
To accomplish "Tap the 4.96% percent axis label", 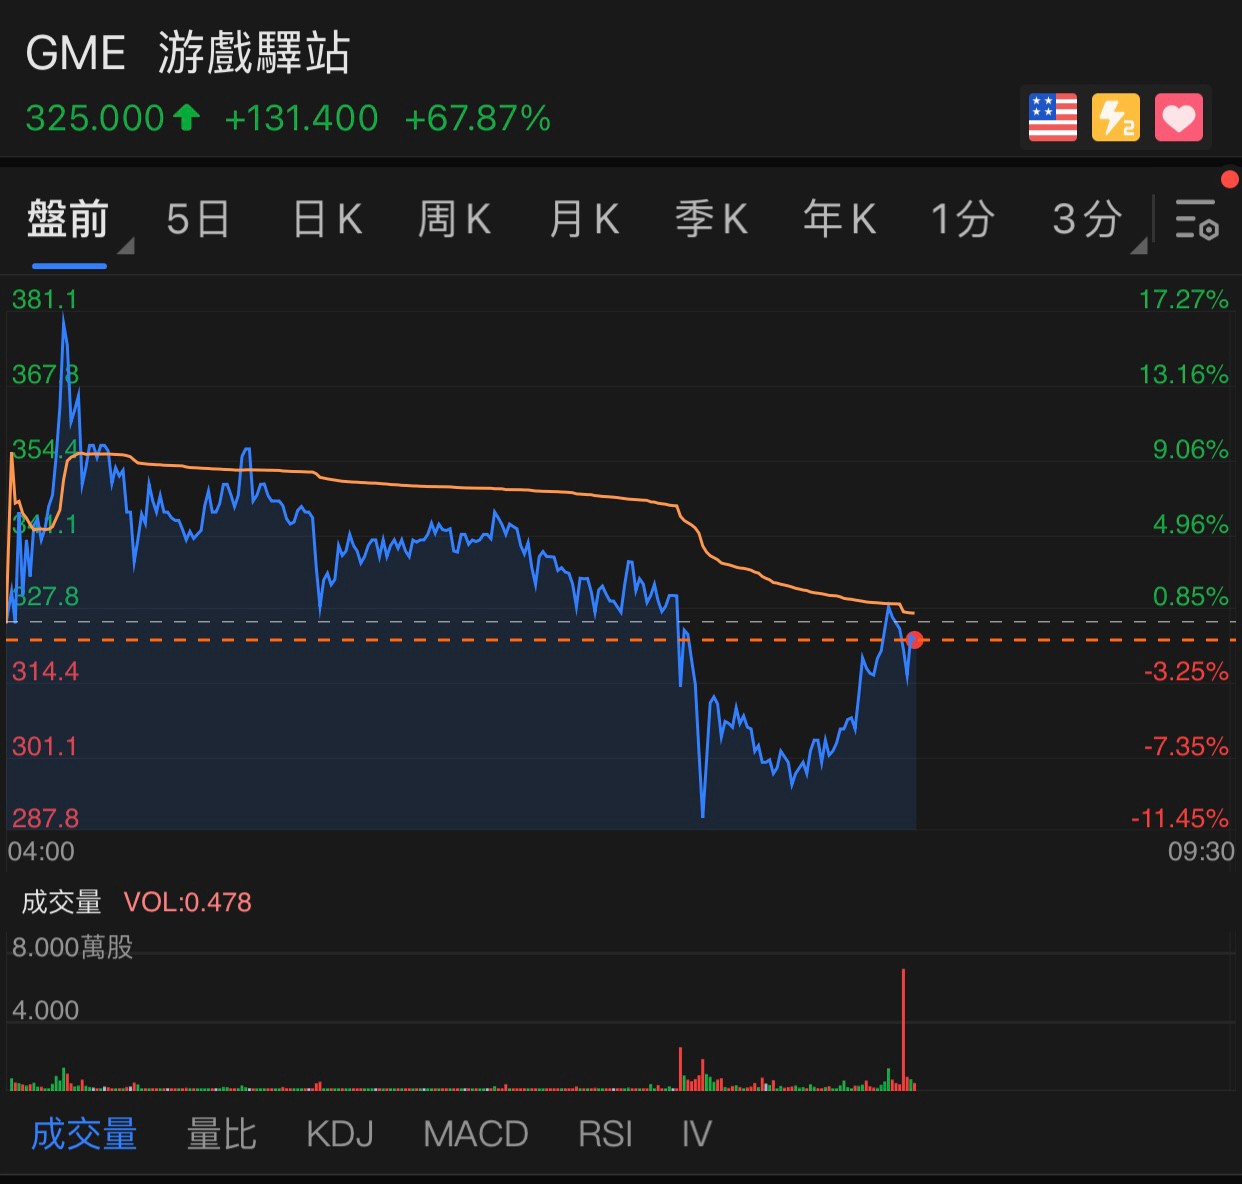I will pyautogui.click(x=1191, y=524).
